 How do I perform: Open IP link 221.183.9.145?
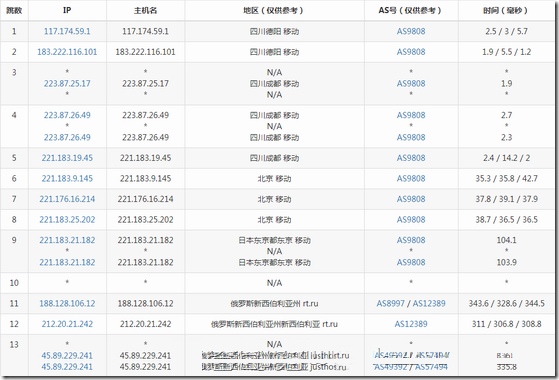(67, 179)
